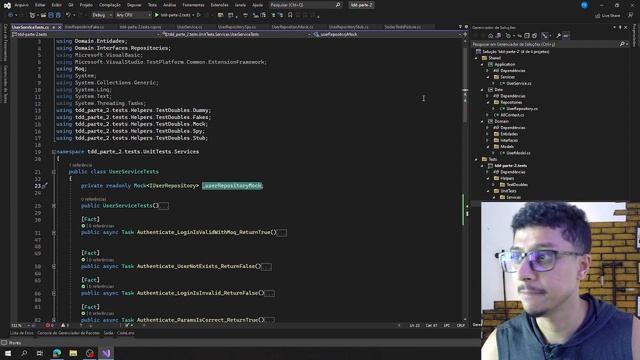The width and height of the screenshot is (640, 360).
Task: Click the bookmark toolbar icon
Action: [x=290, y=15]
